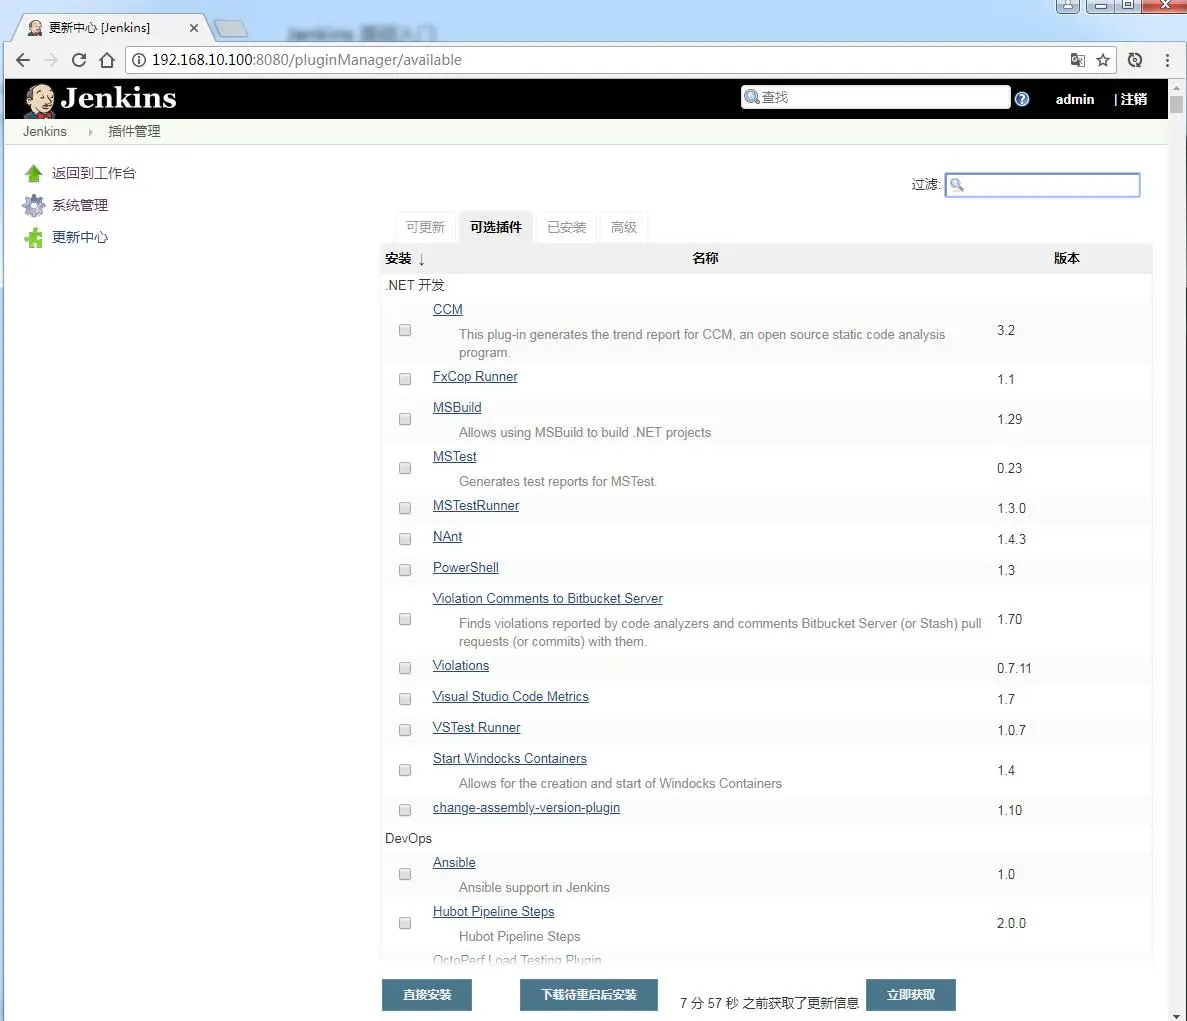Click 返回到工作台 sidebar link
This screenshot has width=1187, height=1021.
(x=93, y=173)
